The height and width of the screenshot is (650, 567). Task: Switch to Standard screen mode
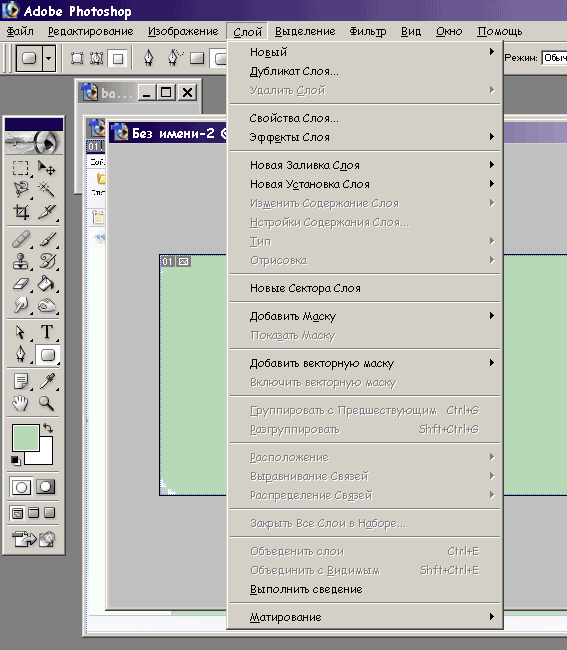tap(17, 513)
